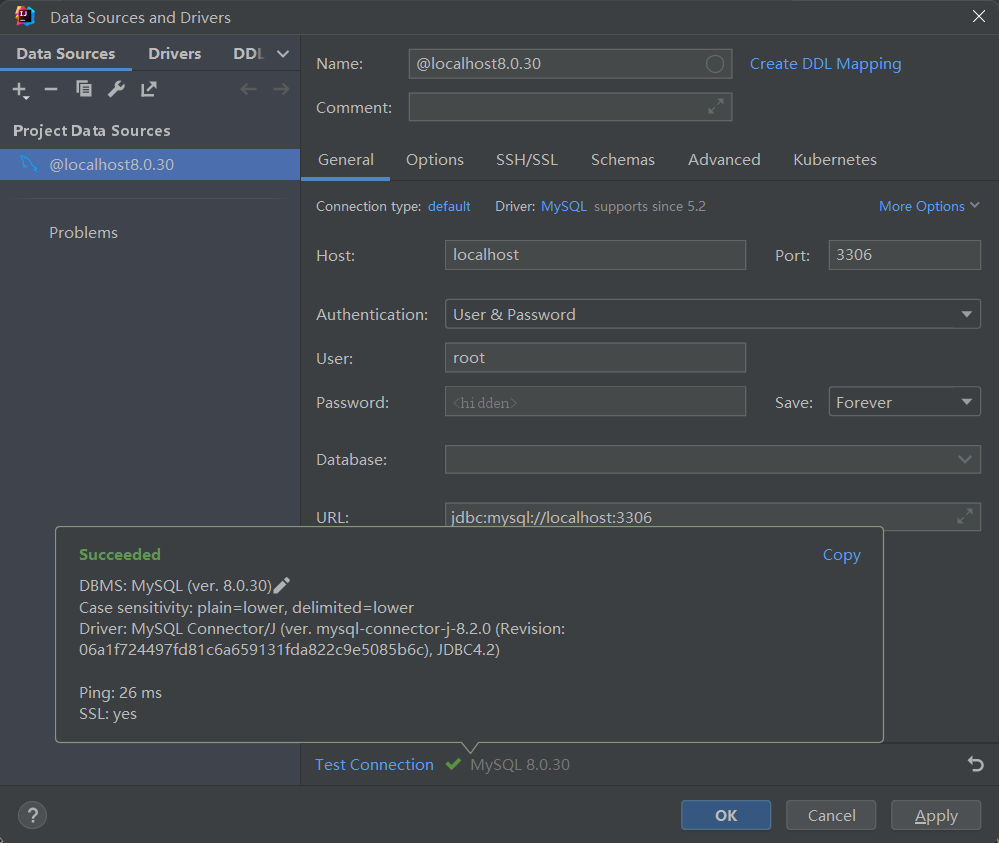The width and height of the screenshot is (999, 843).
Task: Click the hidden Password field
Action: click(595, 401)
